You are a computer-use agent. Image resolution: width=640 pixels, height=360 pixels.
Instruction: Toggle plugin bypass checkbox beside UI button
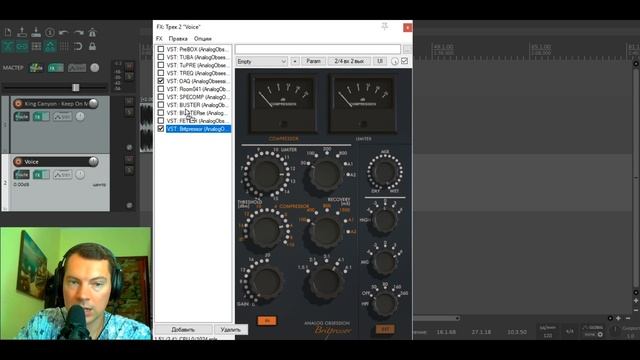click(x=404, y=61)
